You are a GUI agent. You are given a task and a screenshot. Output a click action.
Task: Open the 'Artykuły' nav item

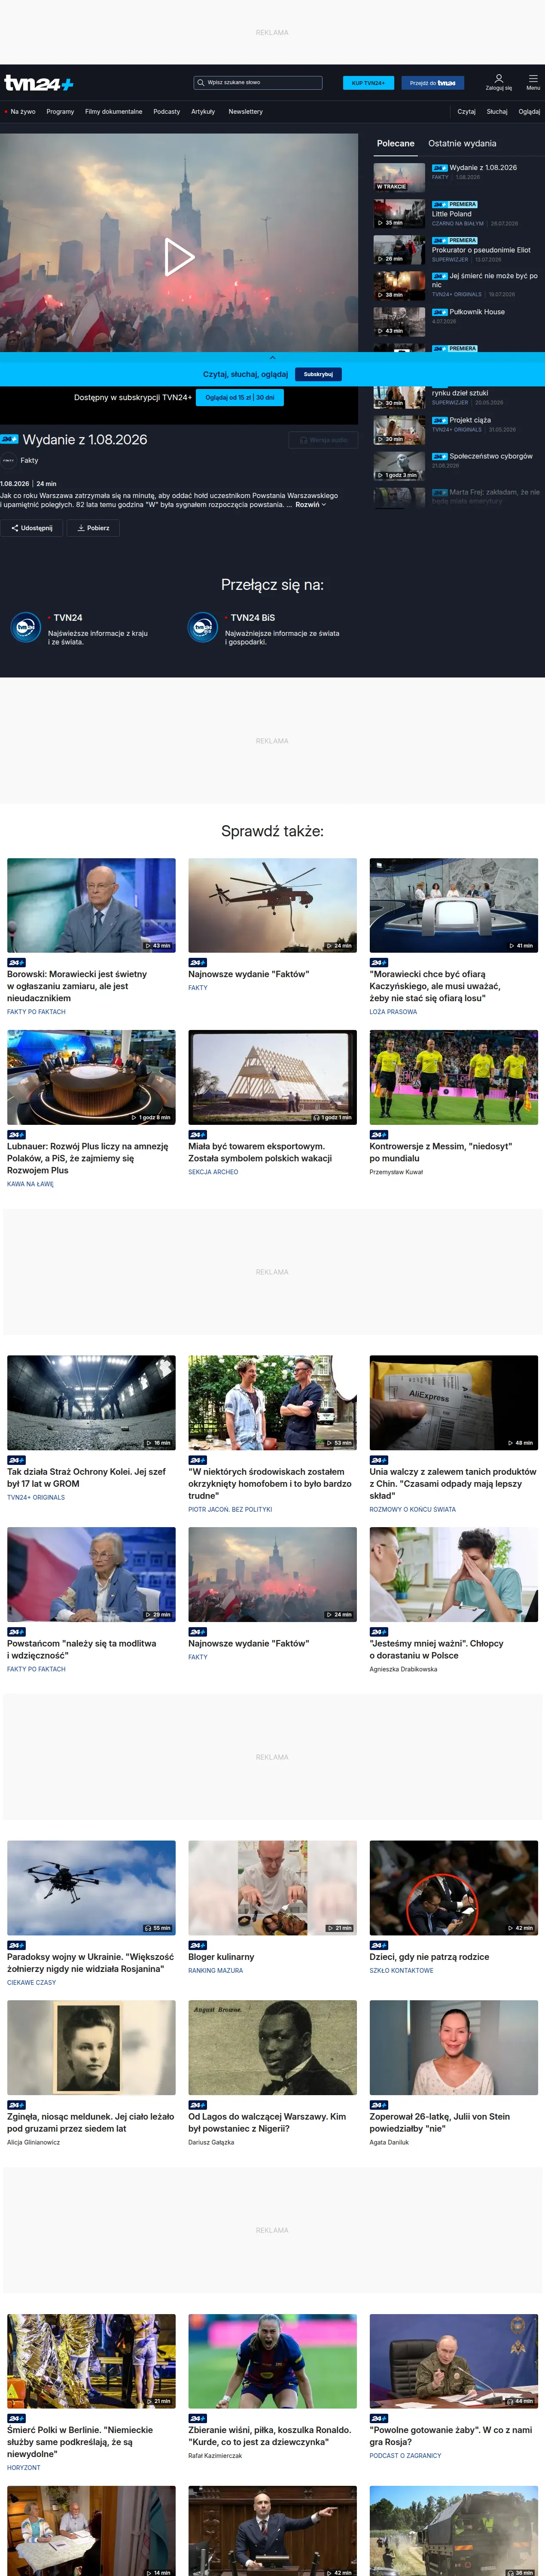click(203, 112)
